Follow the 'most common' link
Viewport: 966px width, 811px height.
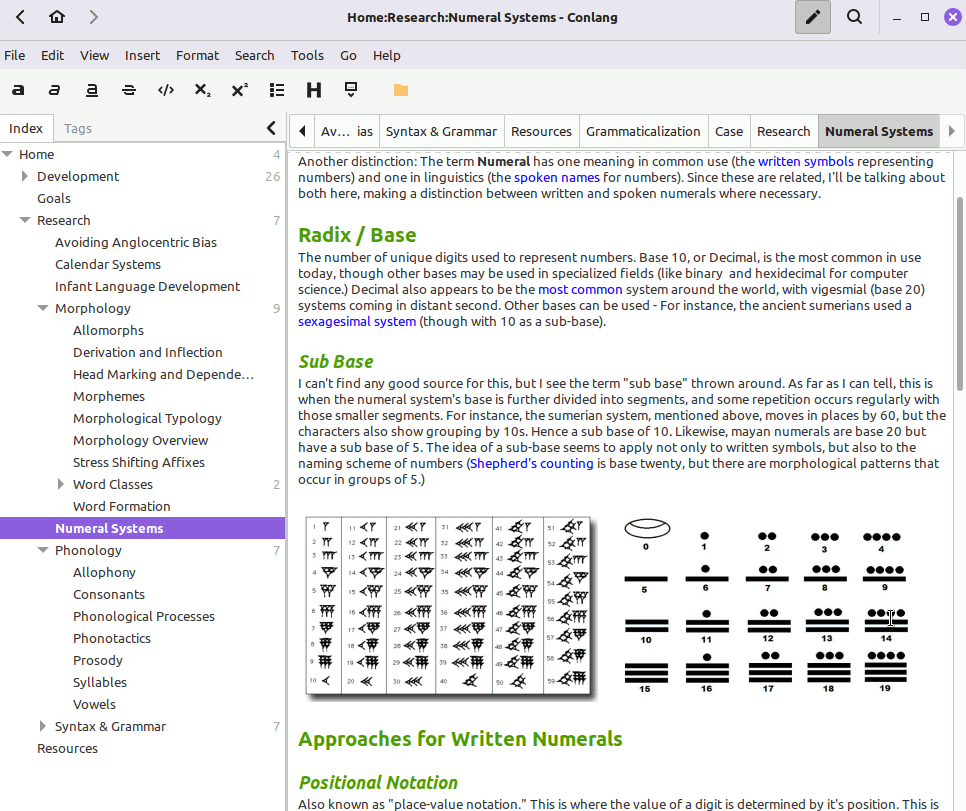pyautogui.click(x=580, y=290)
